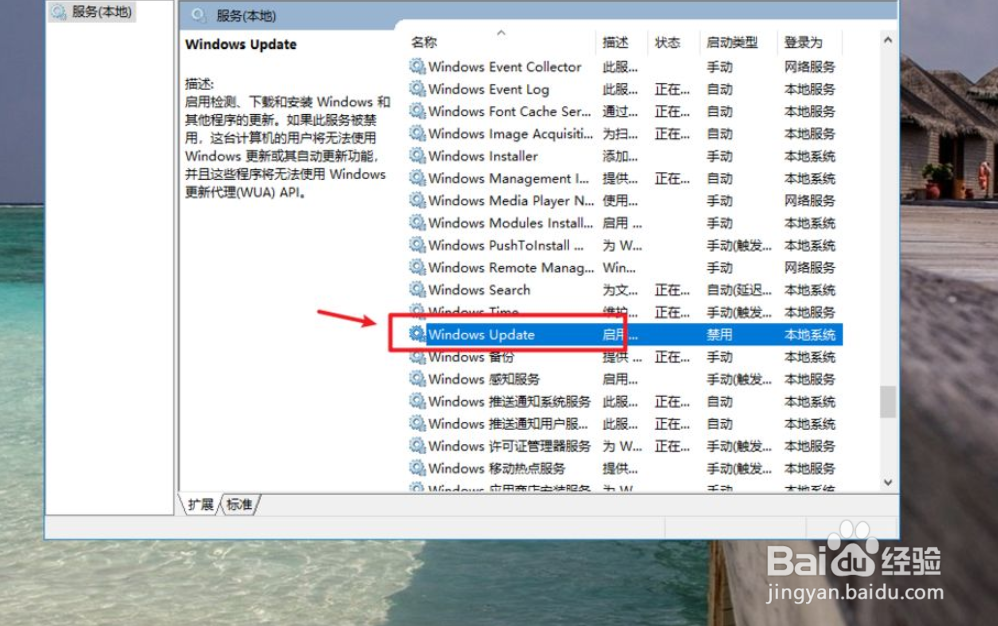This screenshot has height=626, width=998.
Task: Select Windows 感知服务 service name
Action: click(x=484, y=379)
